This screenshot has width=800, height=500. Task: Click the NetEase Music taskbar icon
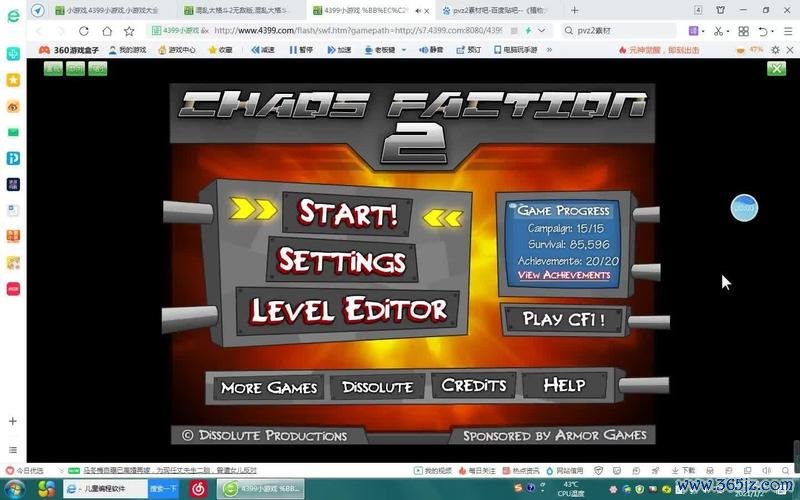pos(198,489)
